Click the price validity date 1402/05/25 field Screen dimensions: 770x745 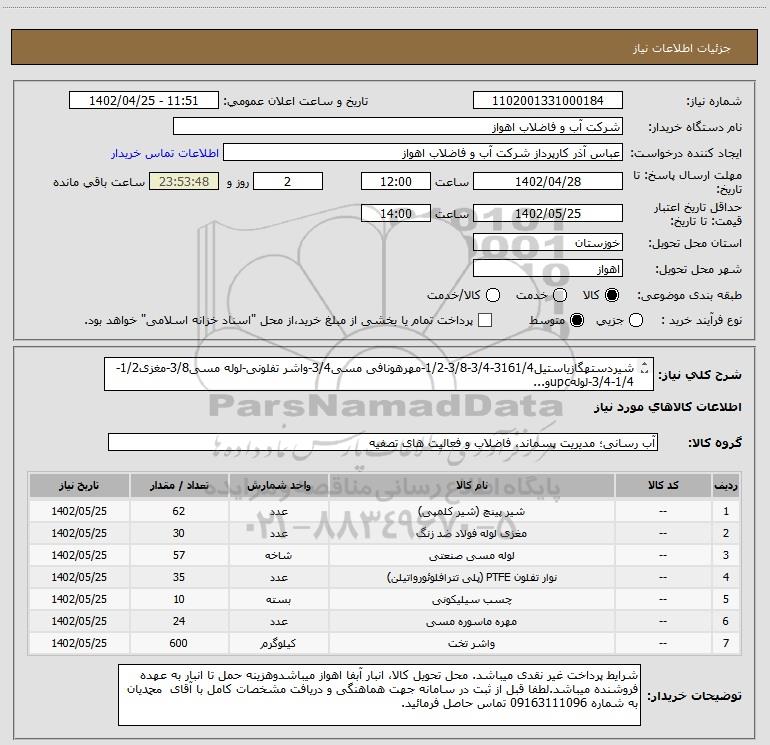coord(548,214)
